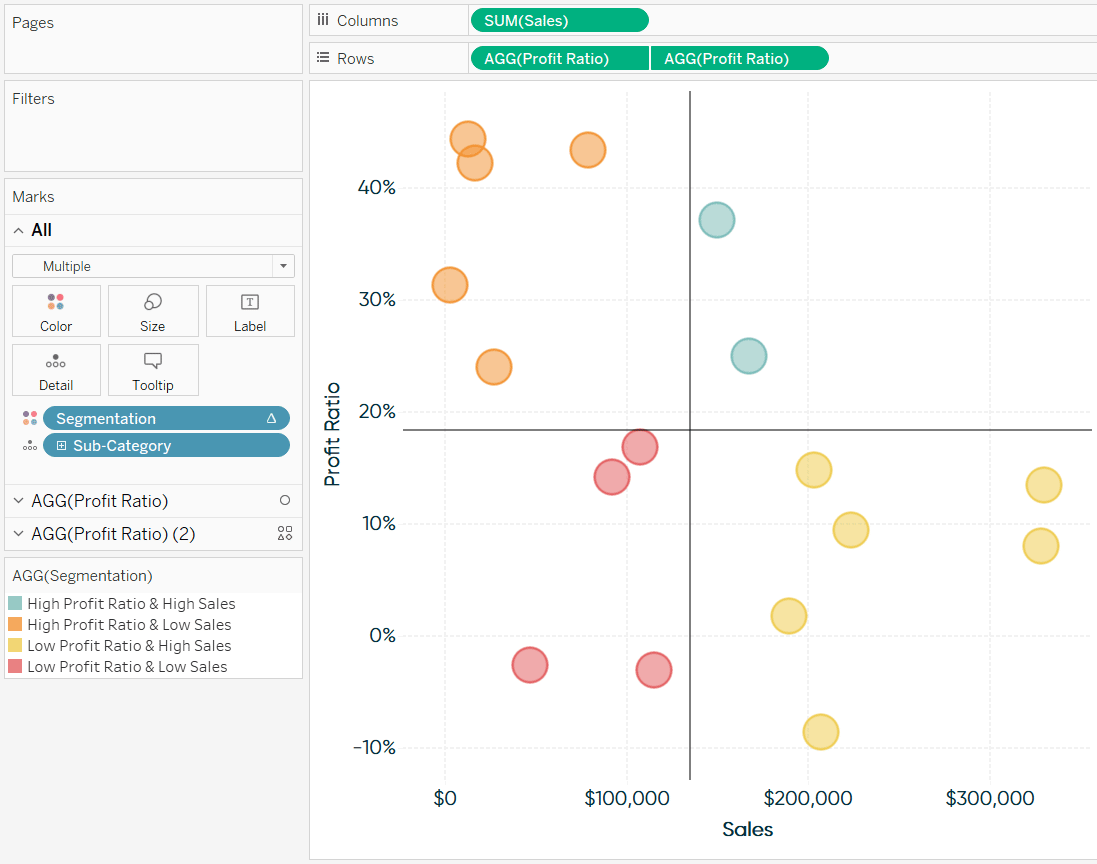Click the color icon on the Segmentation pill
This screenshot has height=864, width=1097.
coord(30,418)
